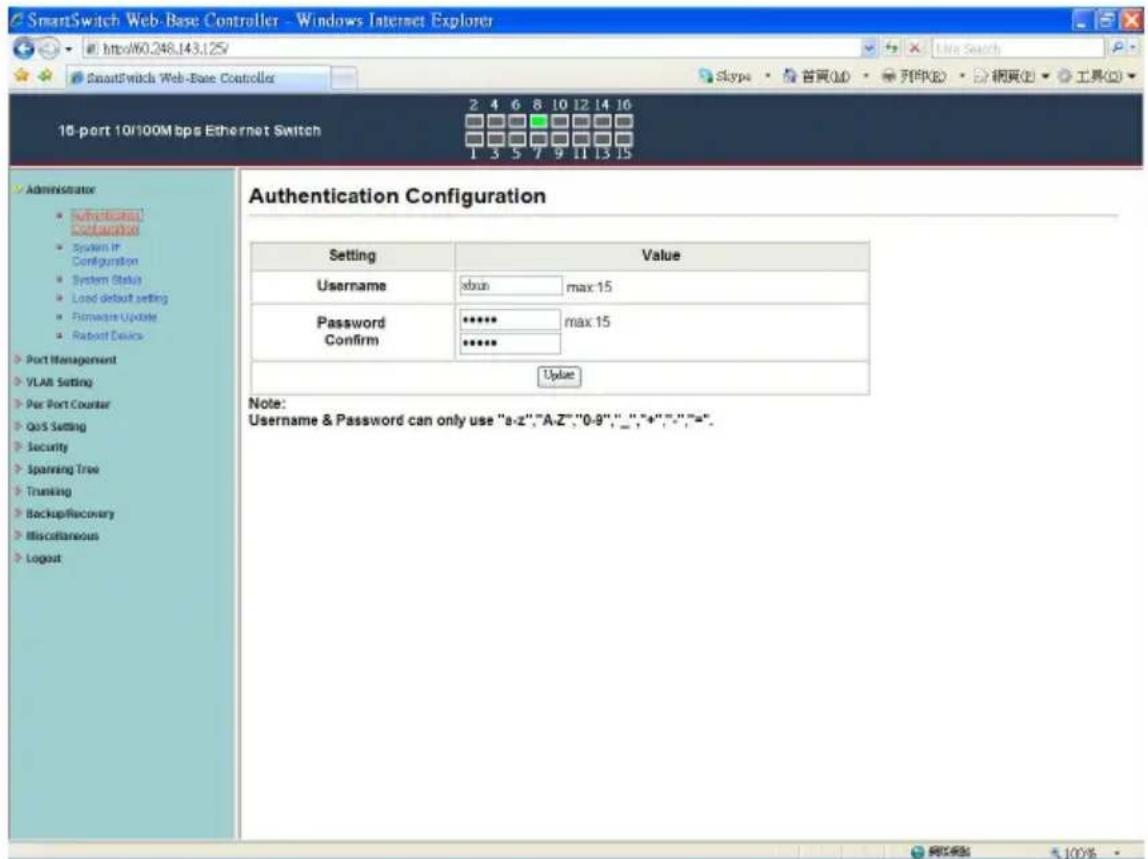The image size is (1148, 859).
Task: Open System Status link
Action: tap(106, 280)
